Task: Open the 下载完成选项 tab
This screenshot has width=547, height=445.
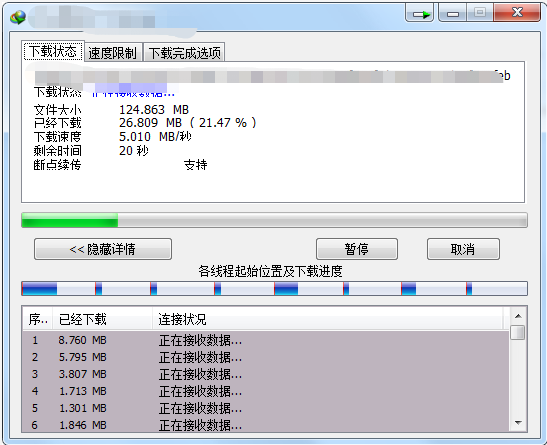Action: 184,53
